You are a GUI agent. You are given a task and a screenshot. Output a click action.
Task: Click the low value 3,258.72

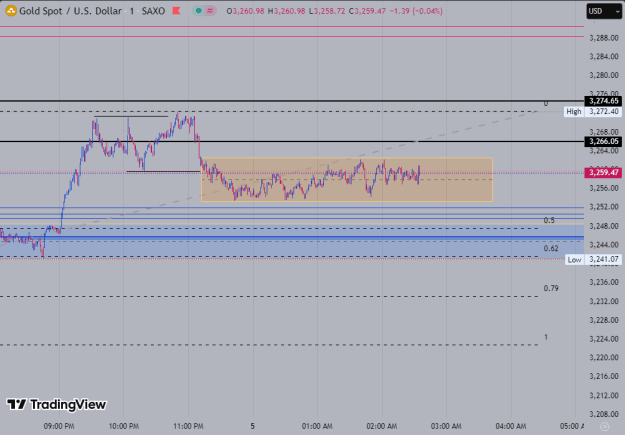point(327,11)
